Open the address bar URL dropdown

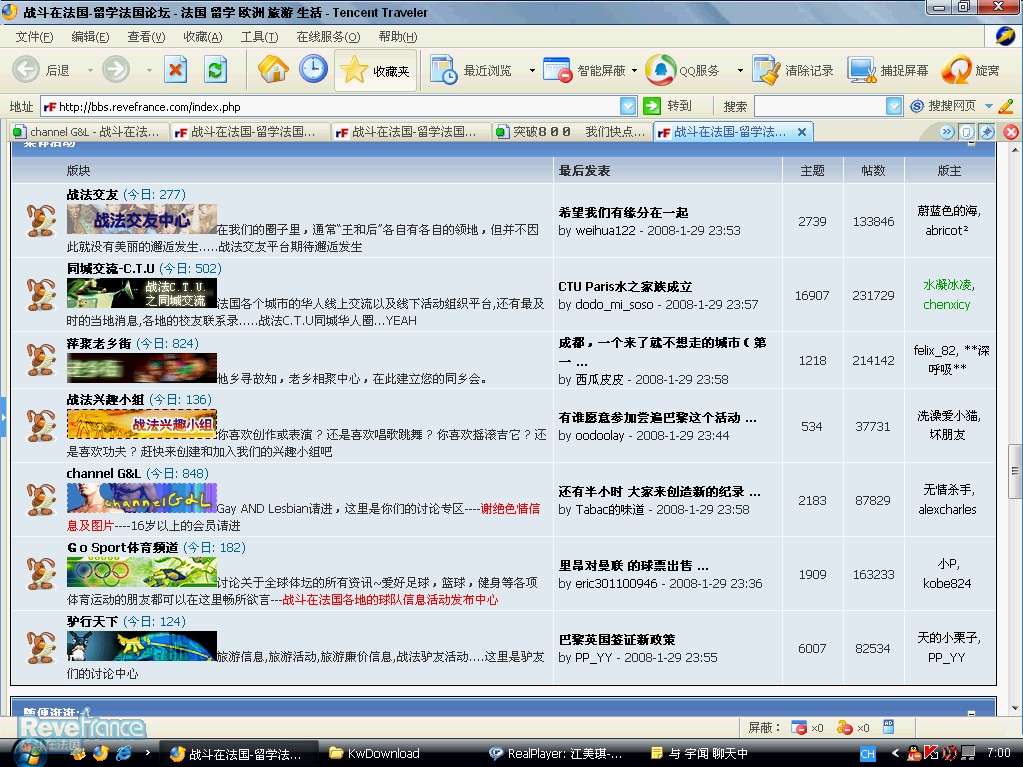pos(628,106)
